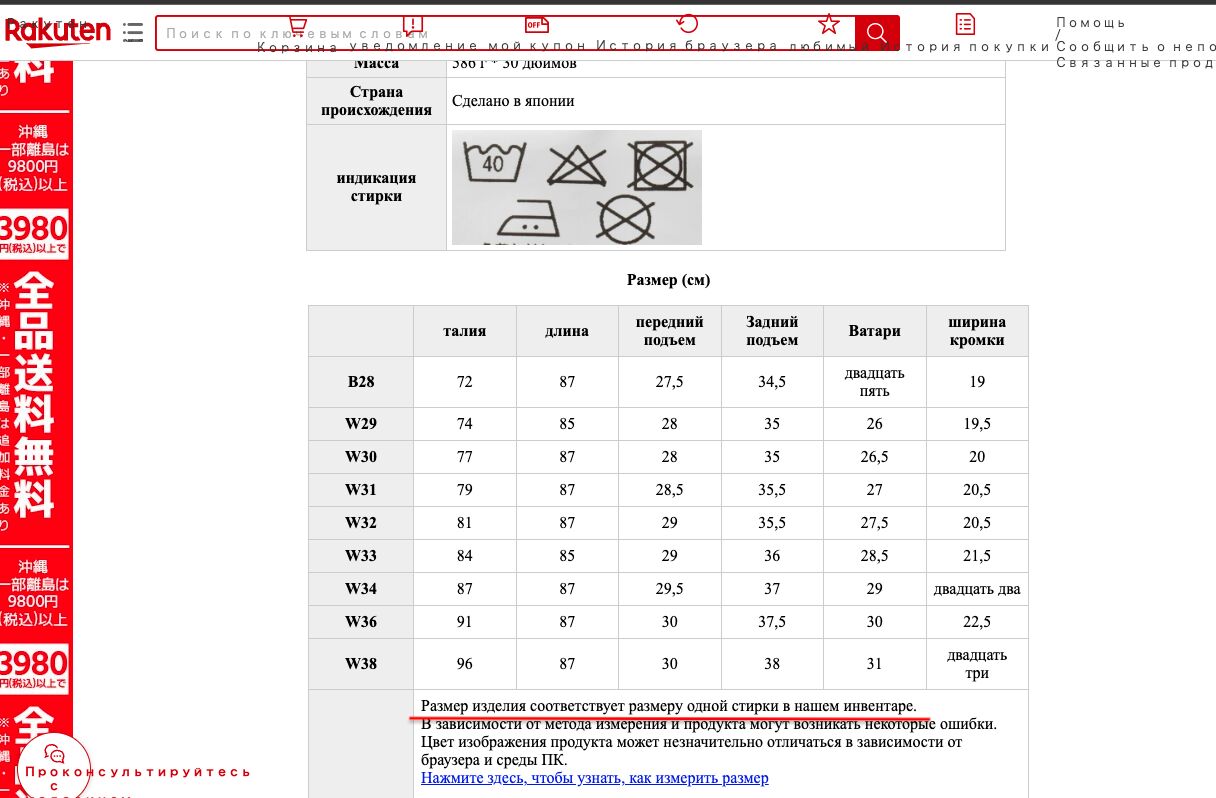The image size is (1216, 798).
Task: Click waist value 74 in W29 row
Action: pyautogui.click(x=465, y=424)
